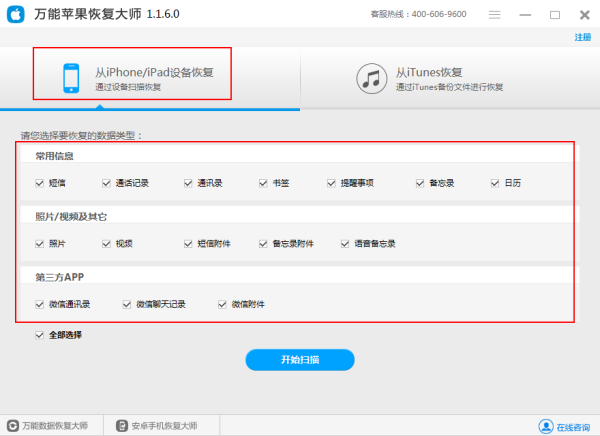Click the iPhone device icon
The width and height of the screenshot is (600, 436).
point(71,78)
